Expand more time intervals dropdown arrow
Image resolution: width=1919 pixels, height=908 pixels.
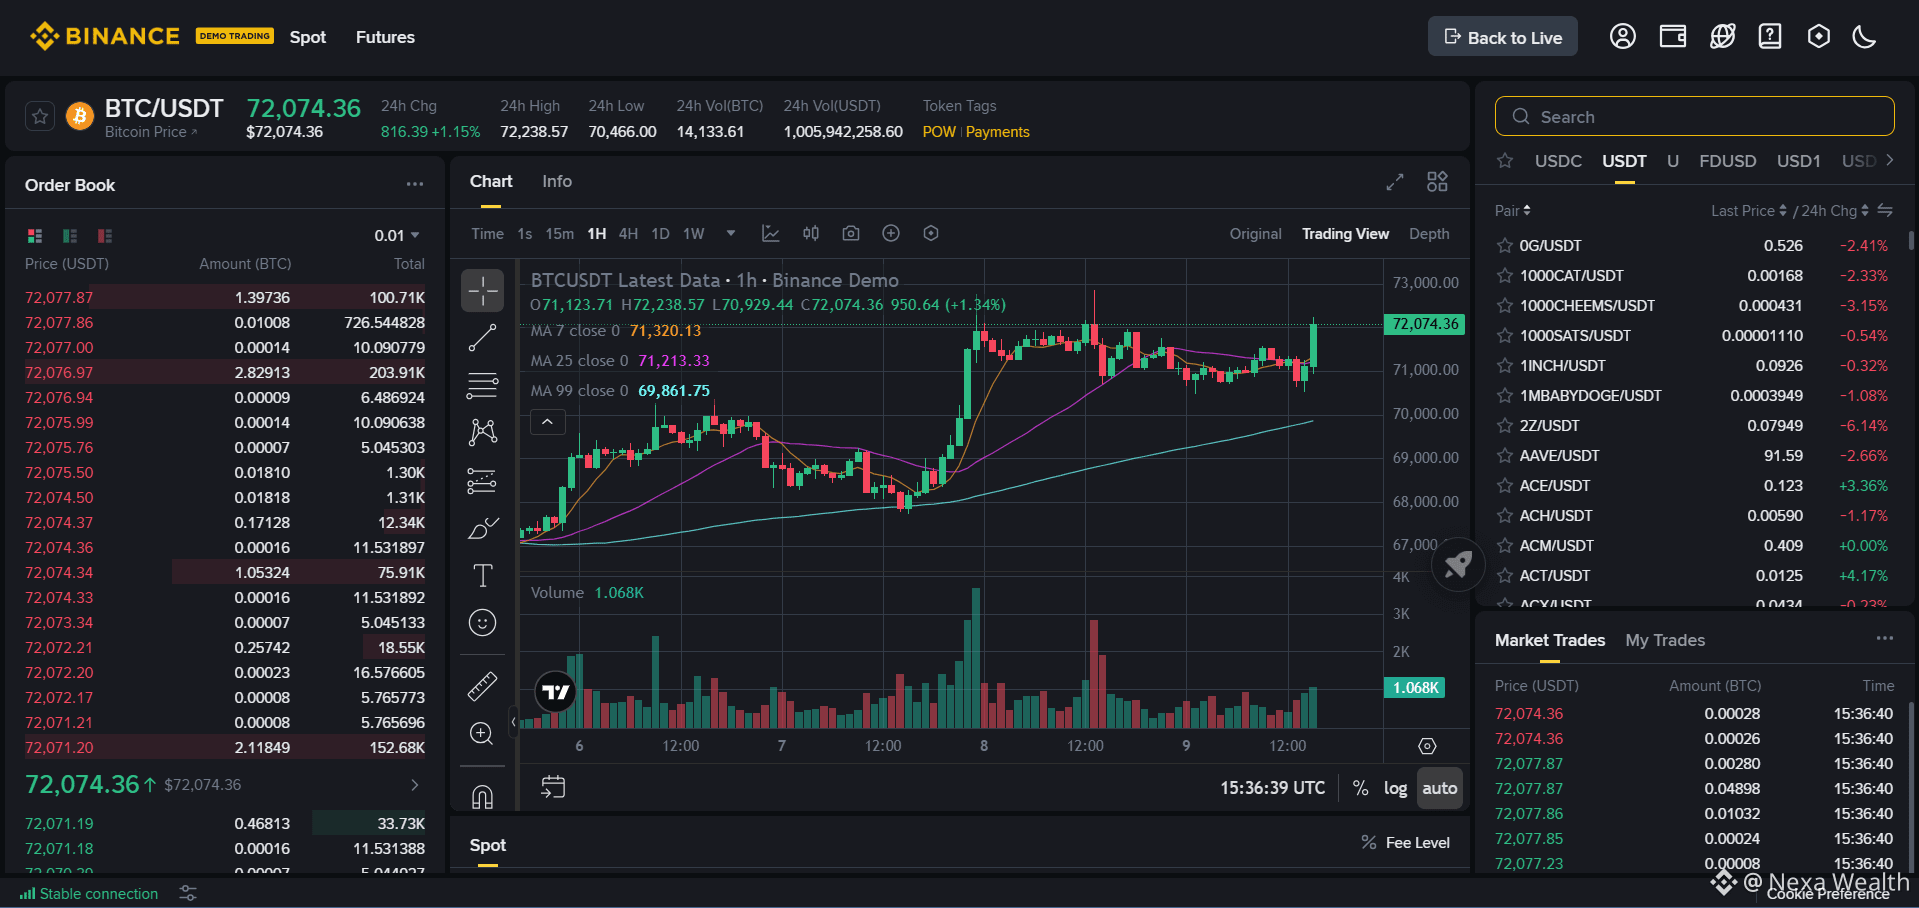coord(731,233)
